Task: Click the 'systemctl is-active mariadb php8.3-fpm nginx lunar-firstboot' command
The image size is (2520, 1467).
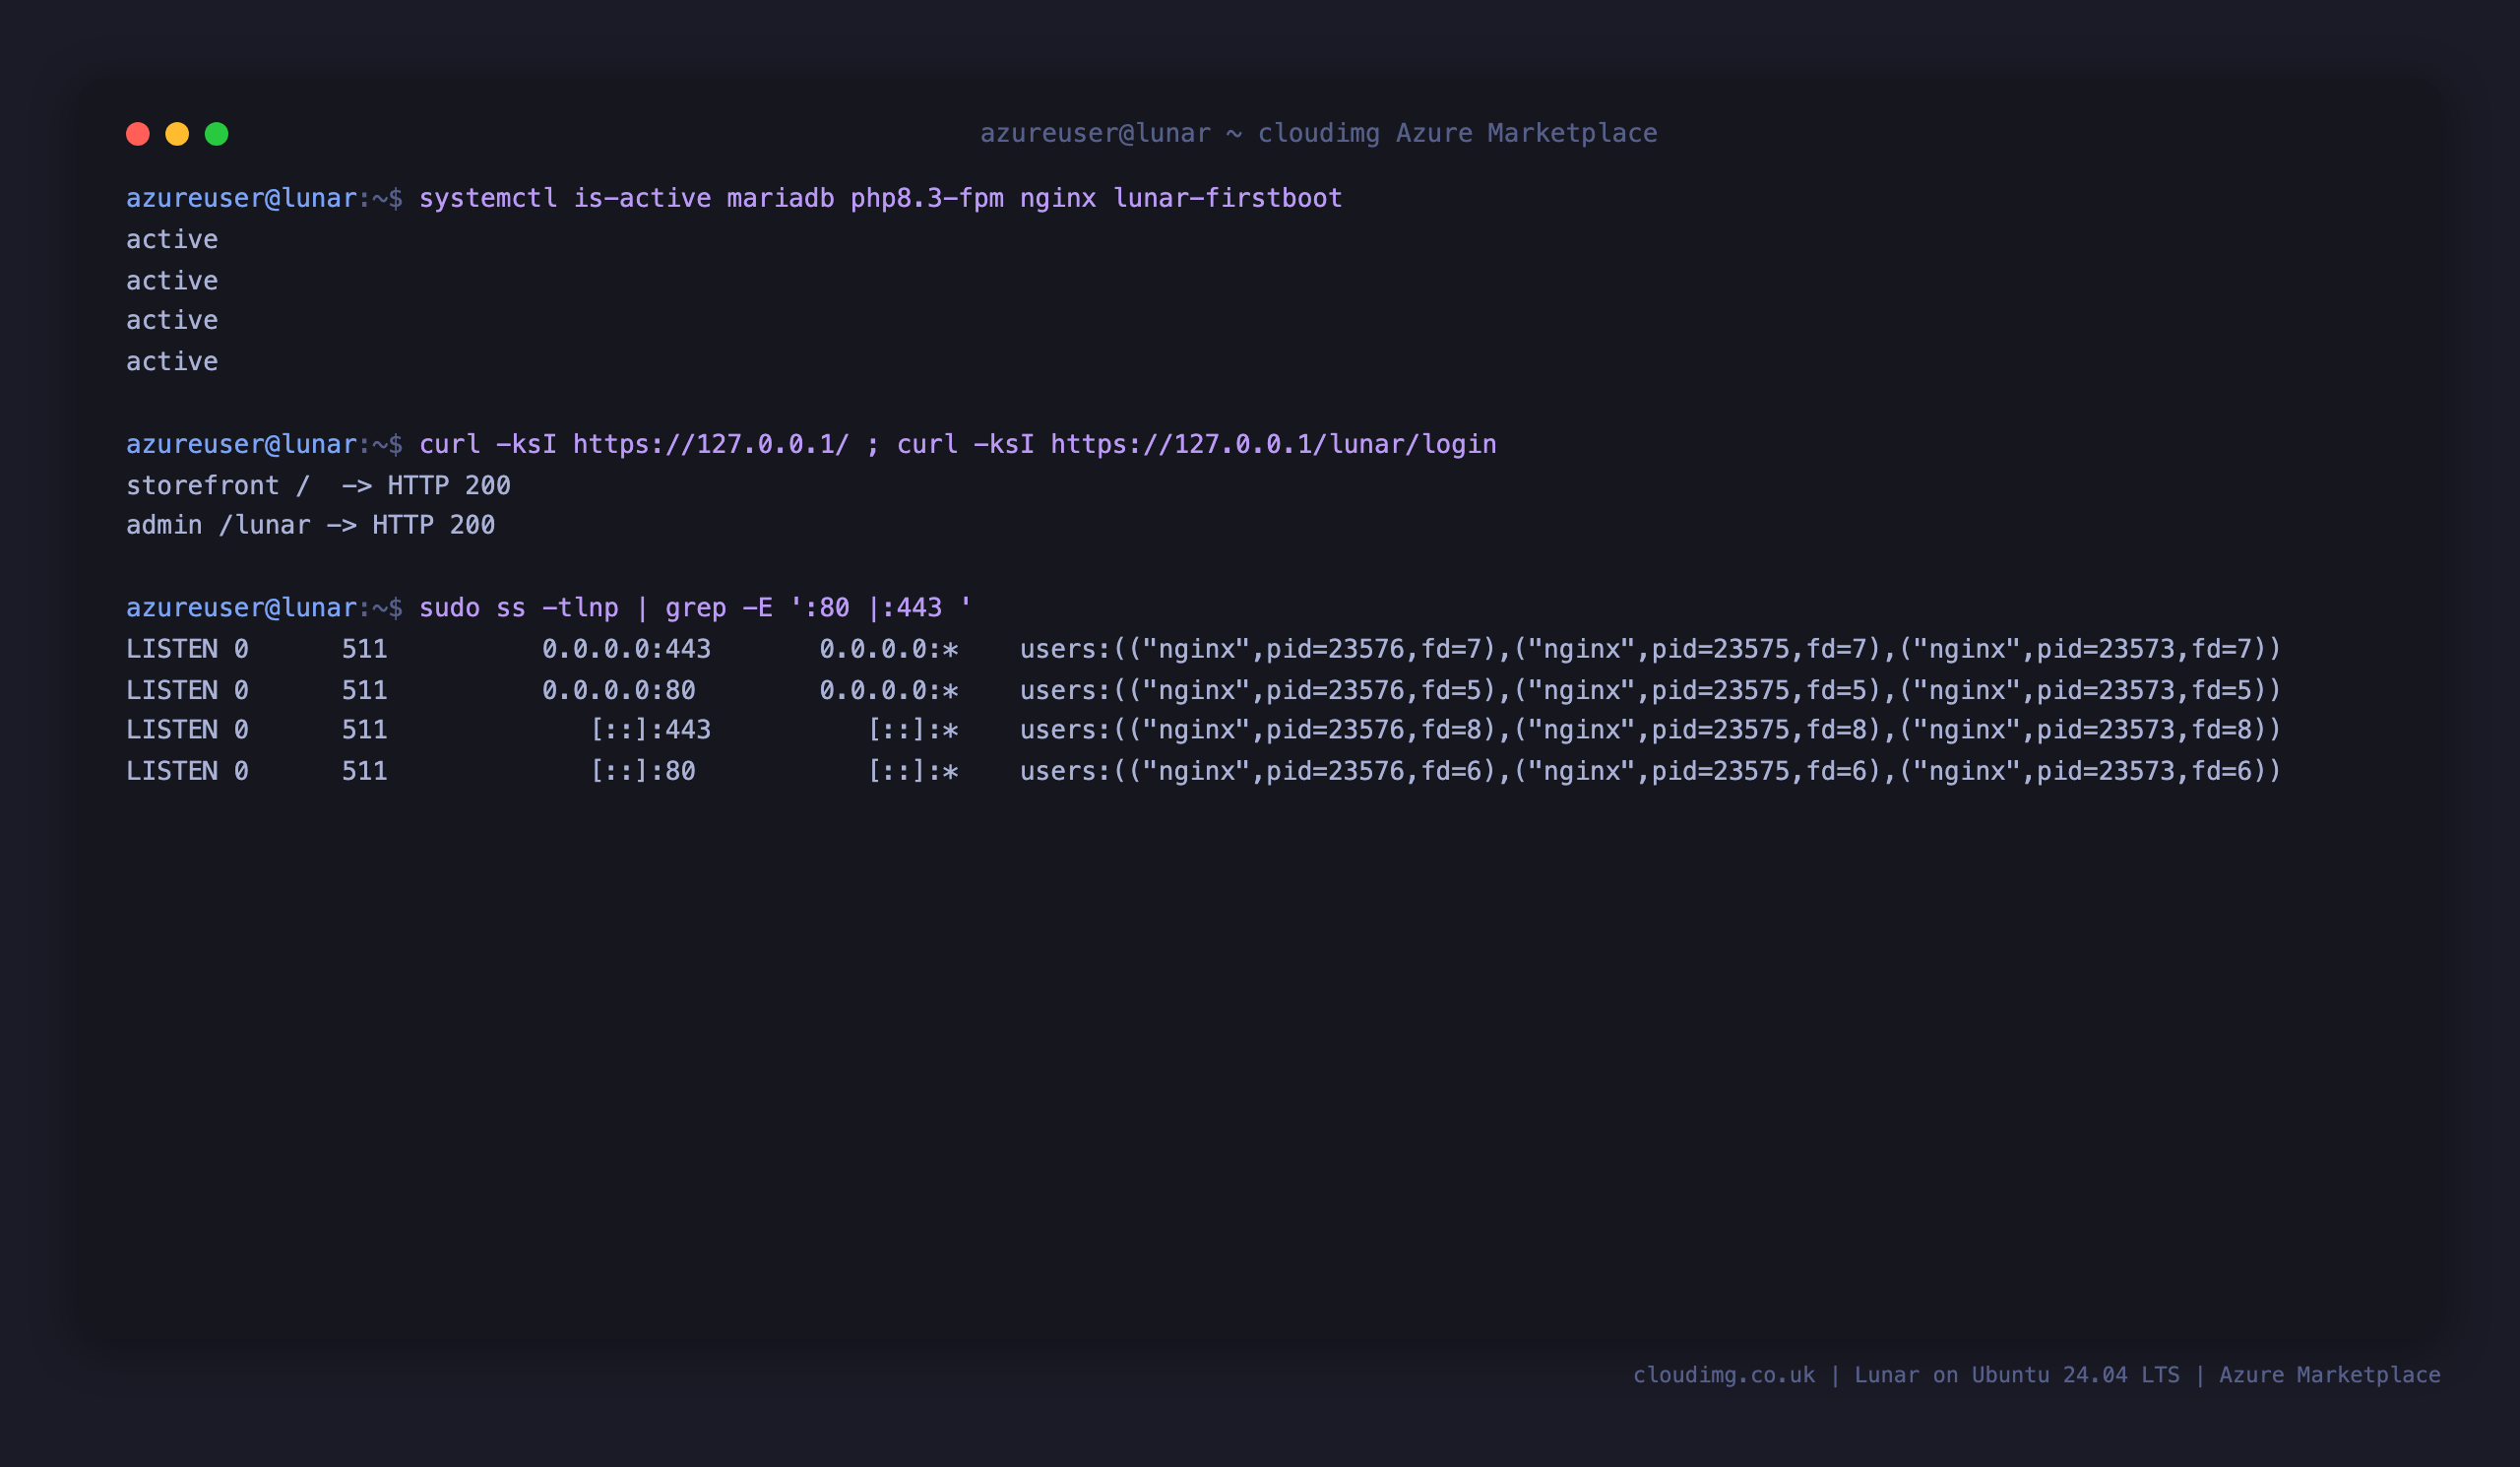Action: coord(880,198)
